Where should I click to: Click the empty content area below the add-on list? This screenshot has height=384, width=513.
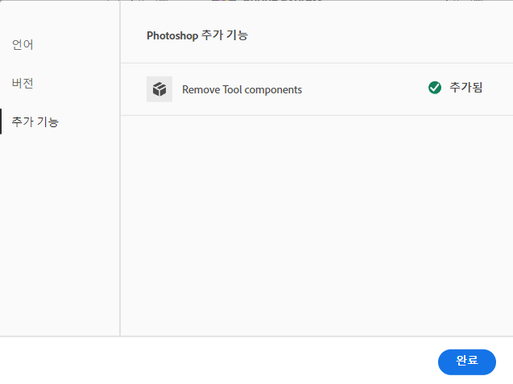317,226
